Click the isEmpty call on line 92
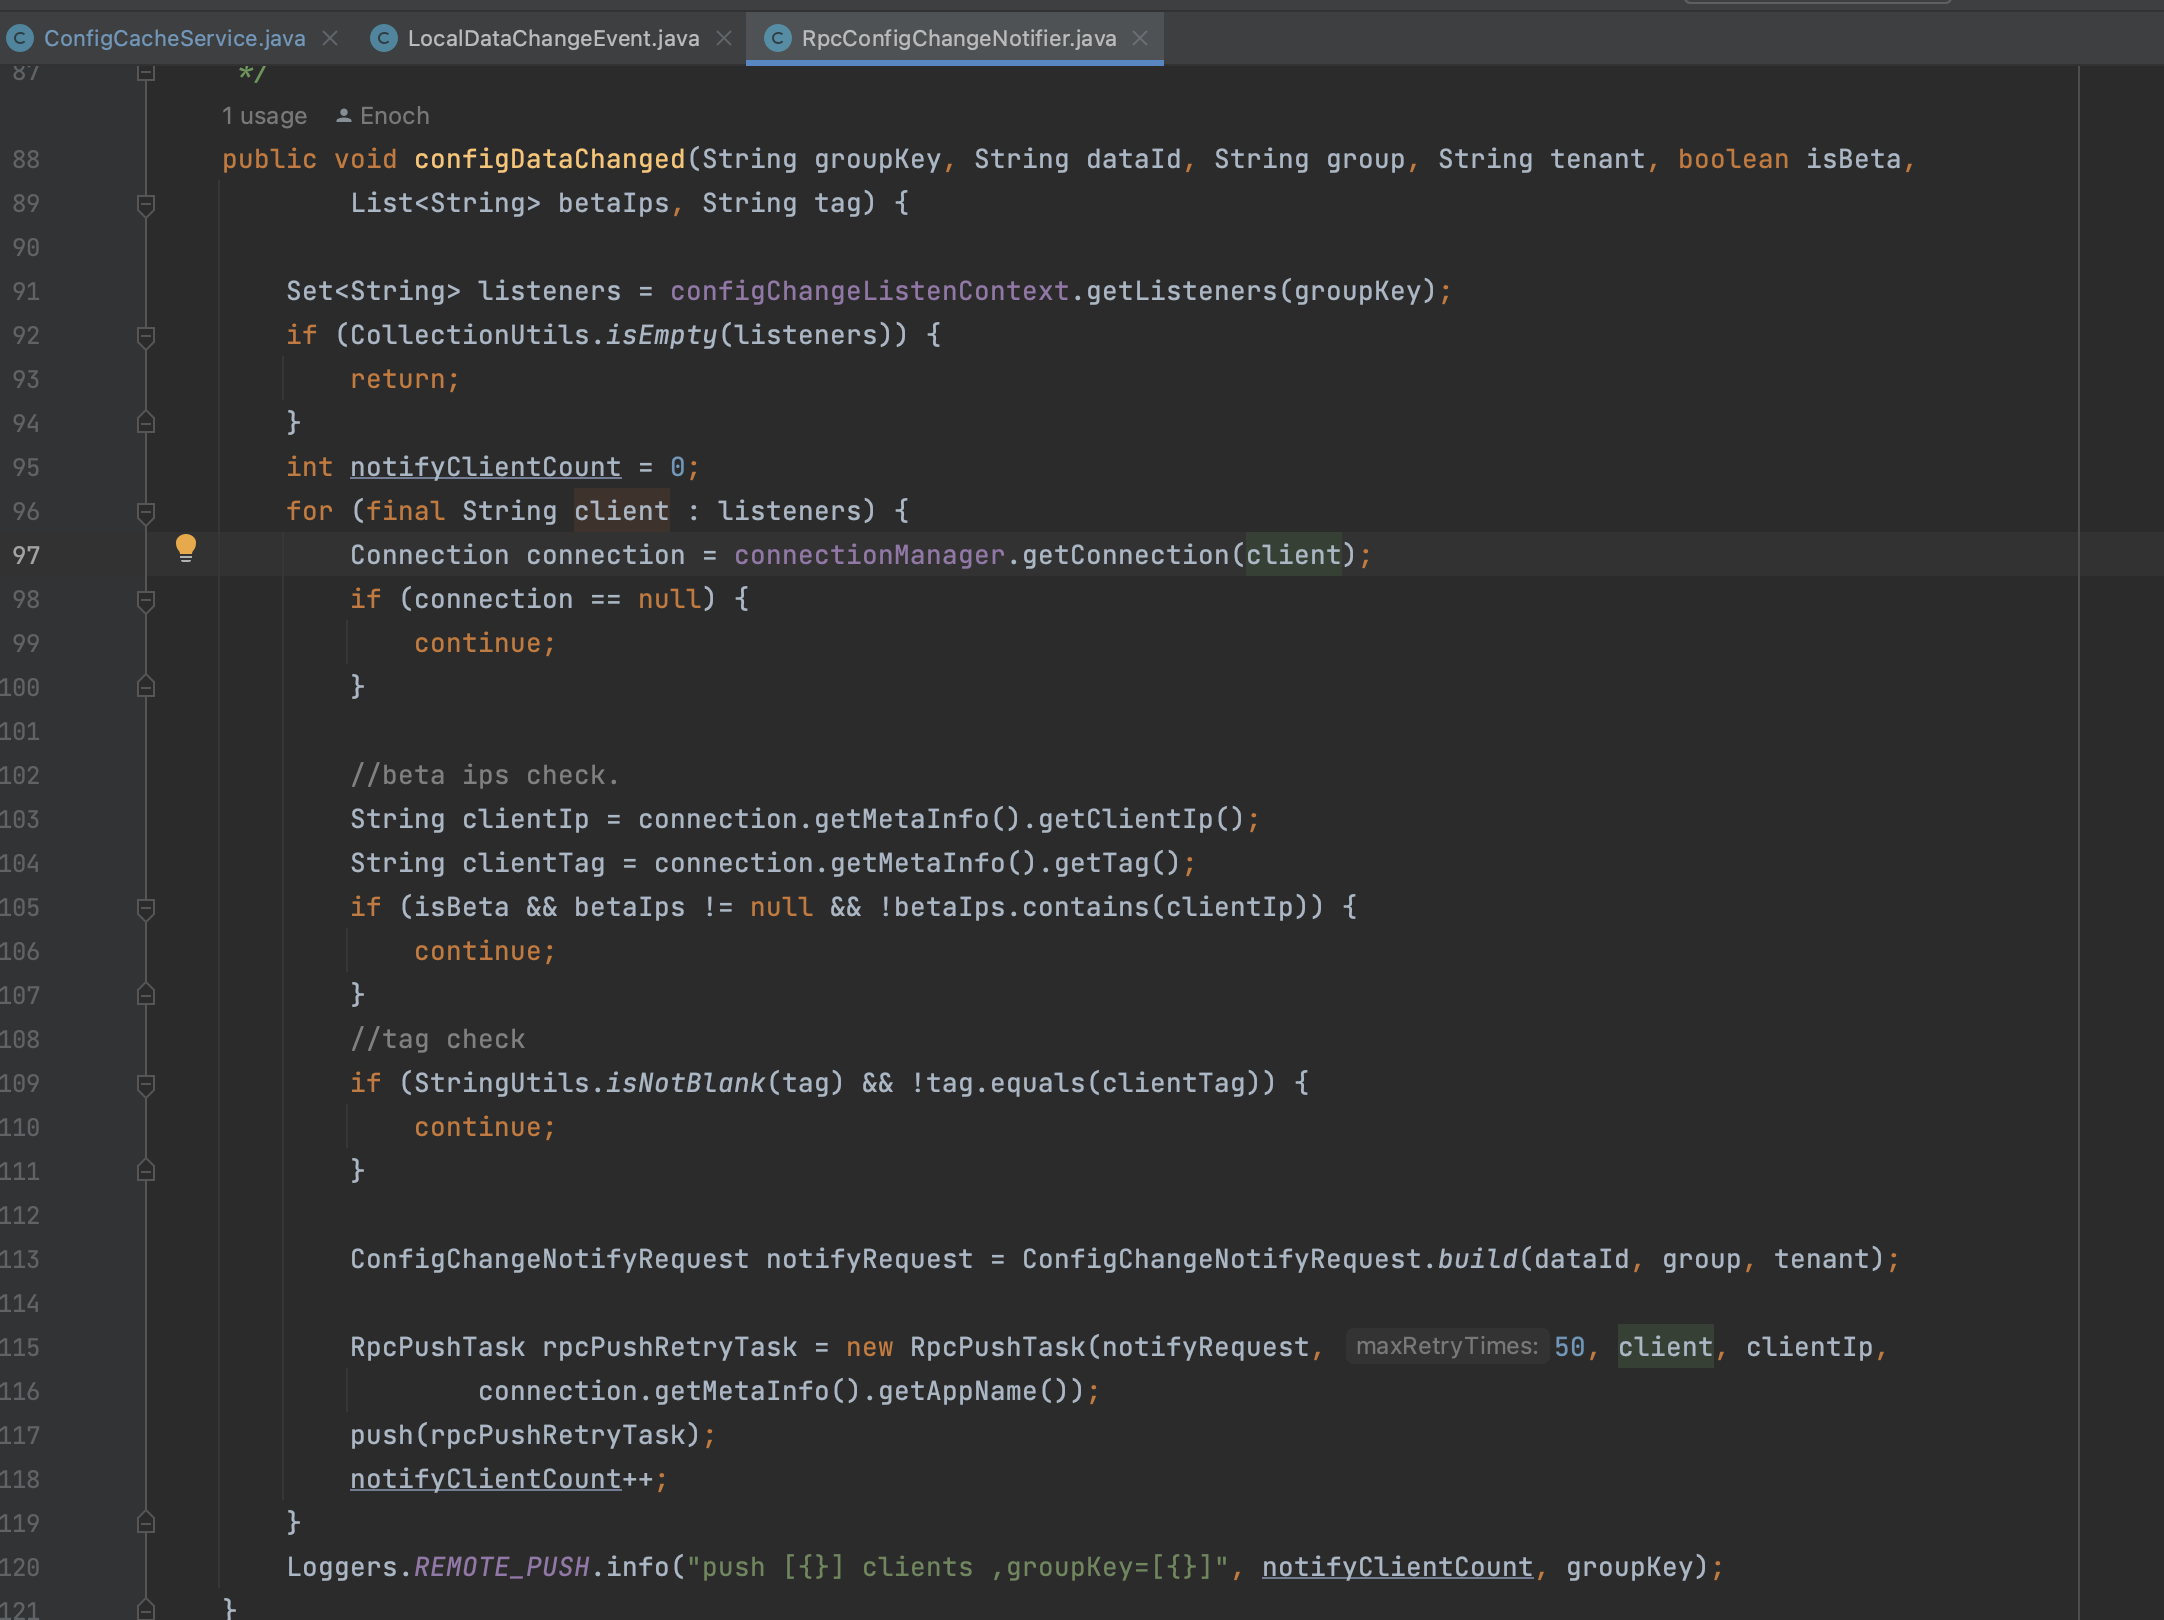Image resolution: width=2164 pixels, height=1620 pixels. tap(662, 335)
